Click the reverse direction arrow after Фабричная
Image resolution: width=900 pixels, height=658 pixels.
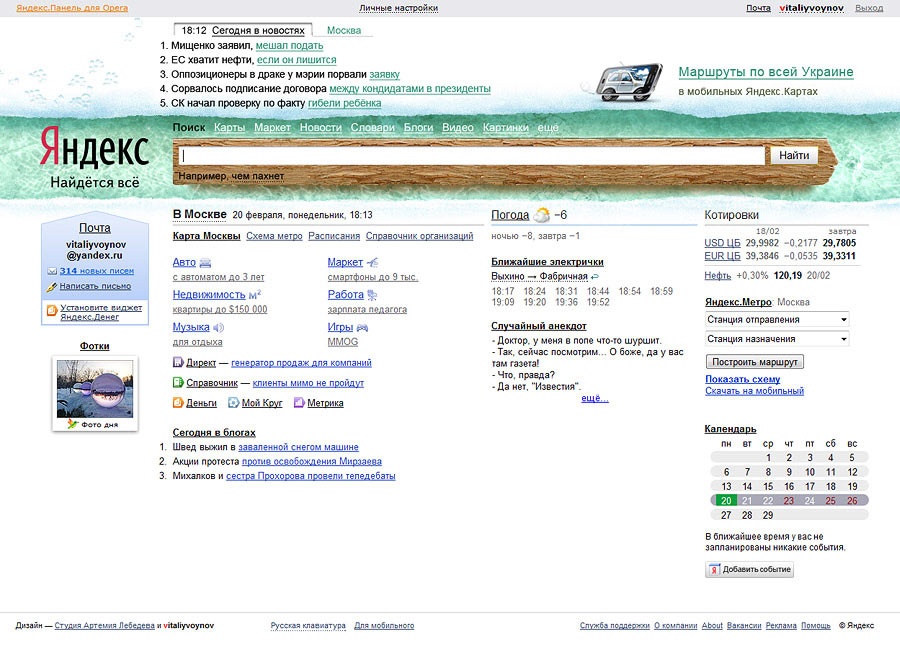tap(595, 276)
